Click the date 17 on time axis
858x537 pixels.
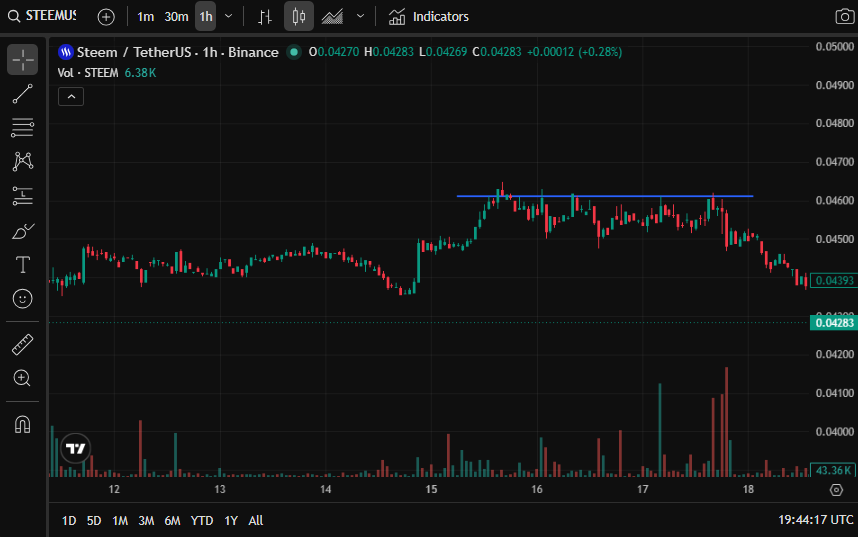coord(642,489)
